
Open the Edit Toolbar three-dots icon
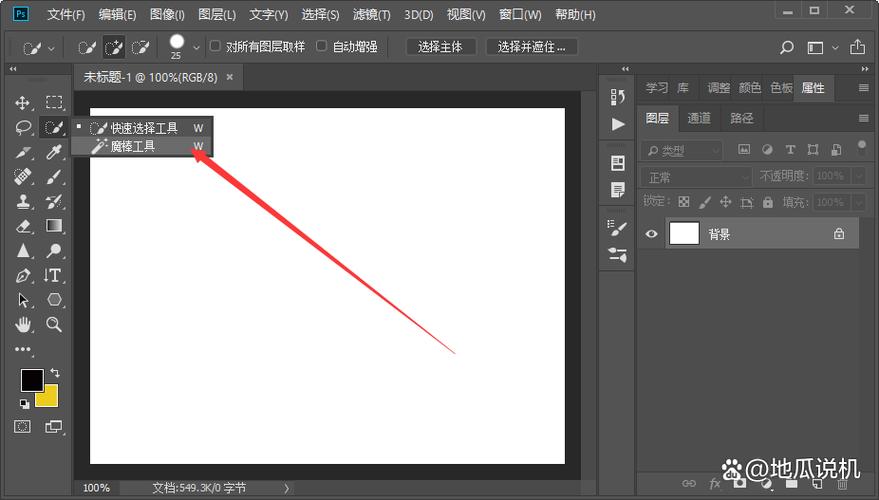coord(23,349)
